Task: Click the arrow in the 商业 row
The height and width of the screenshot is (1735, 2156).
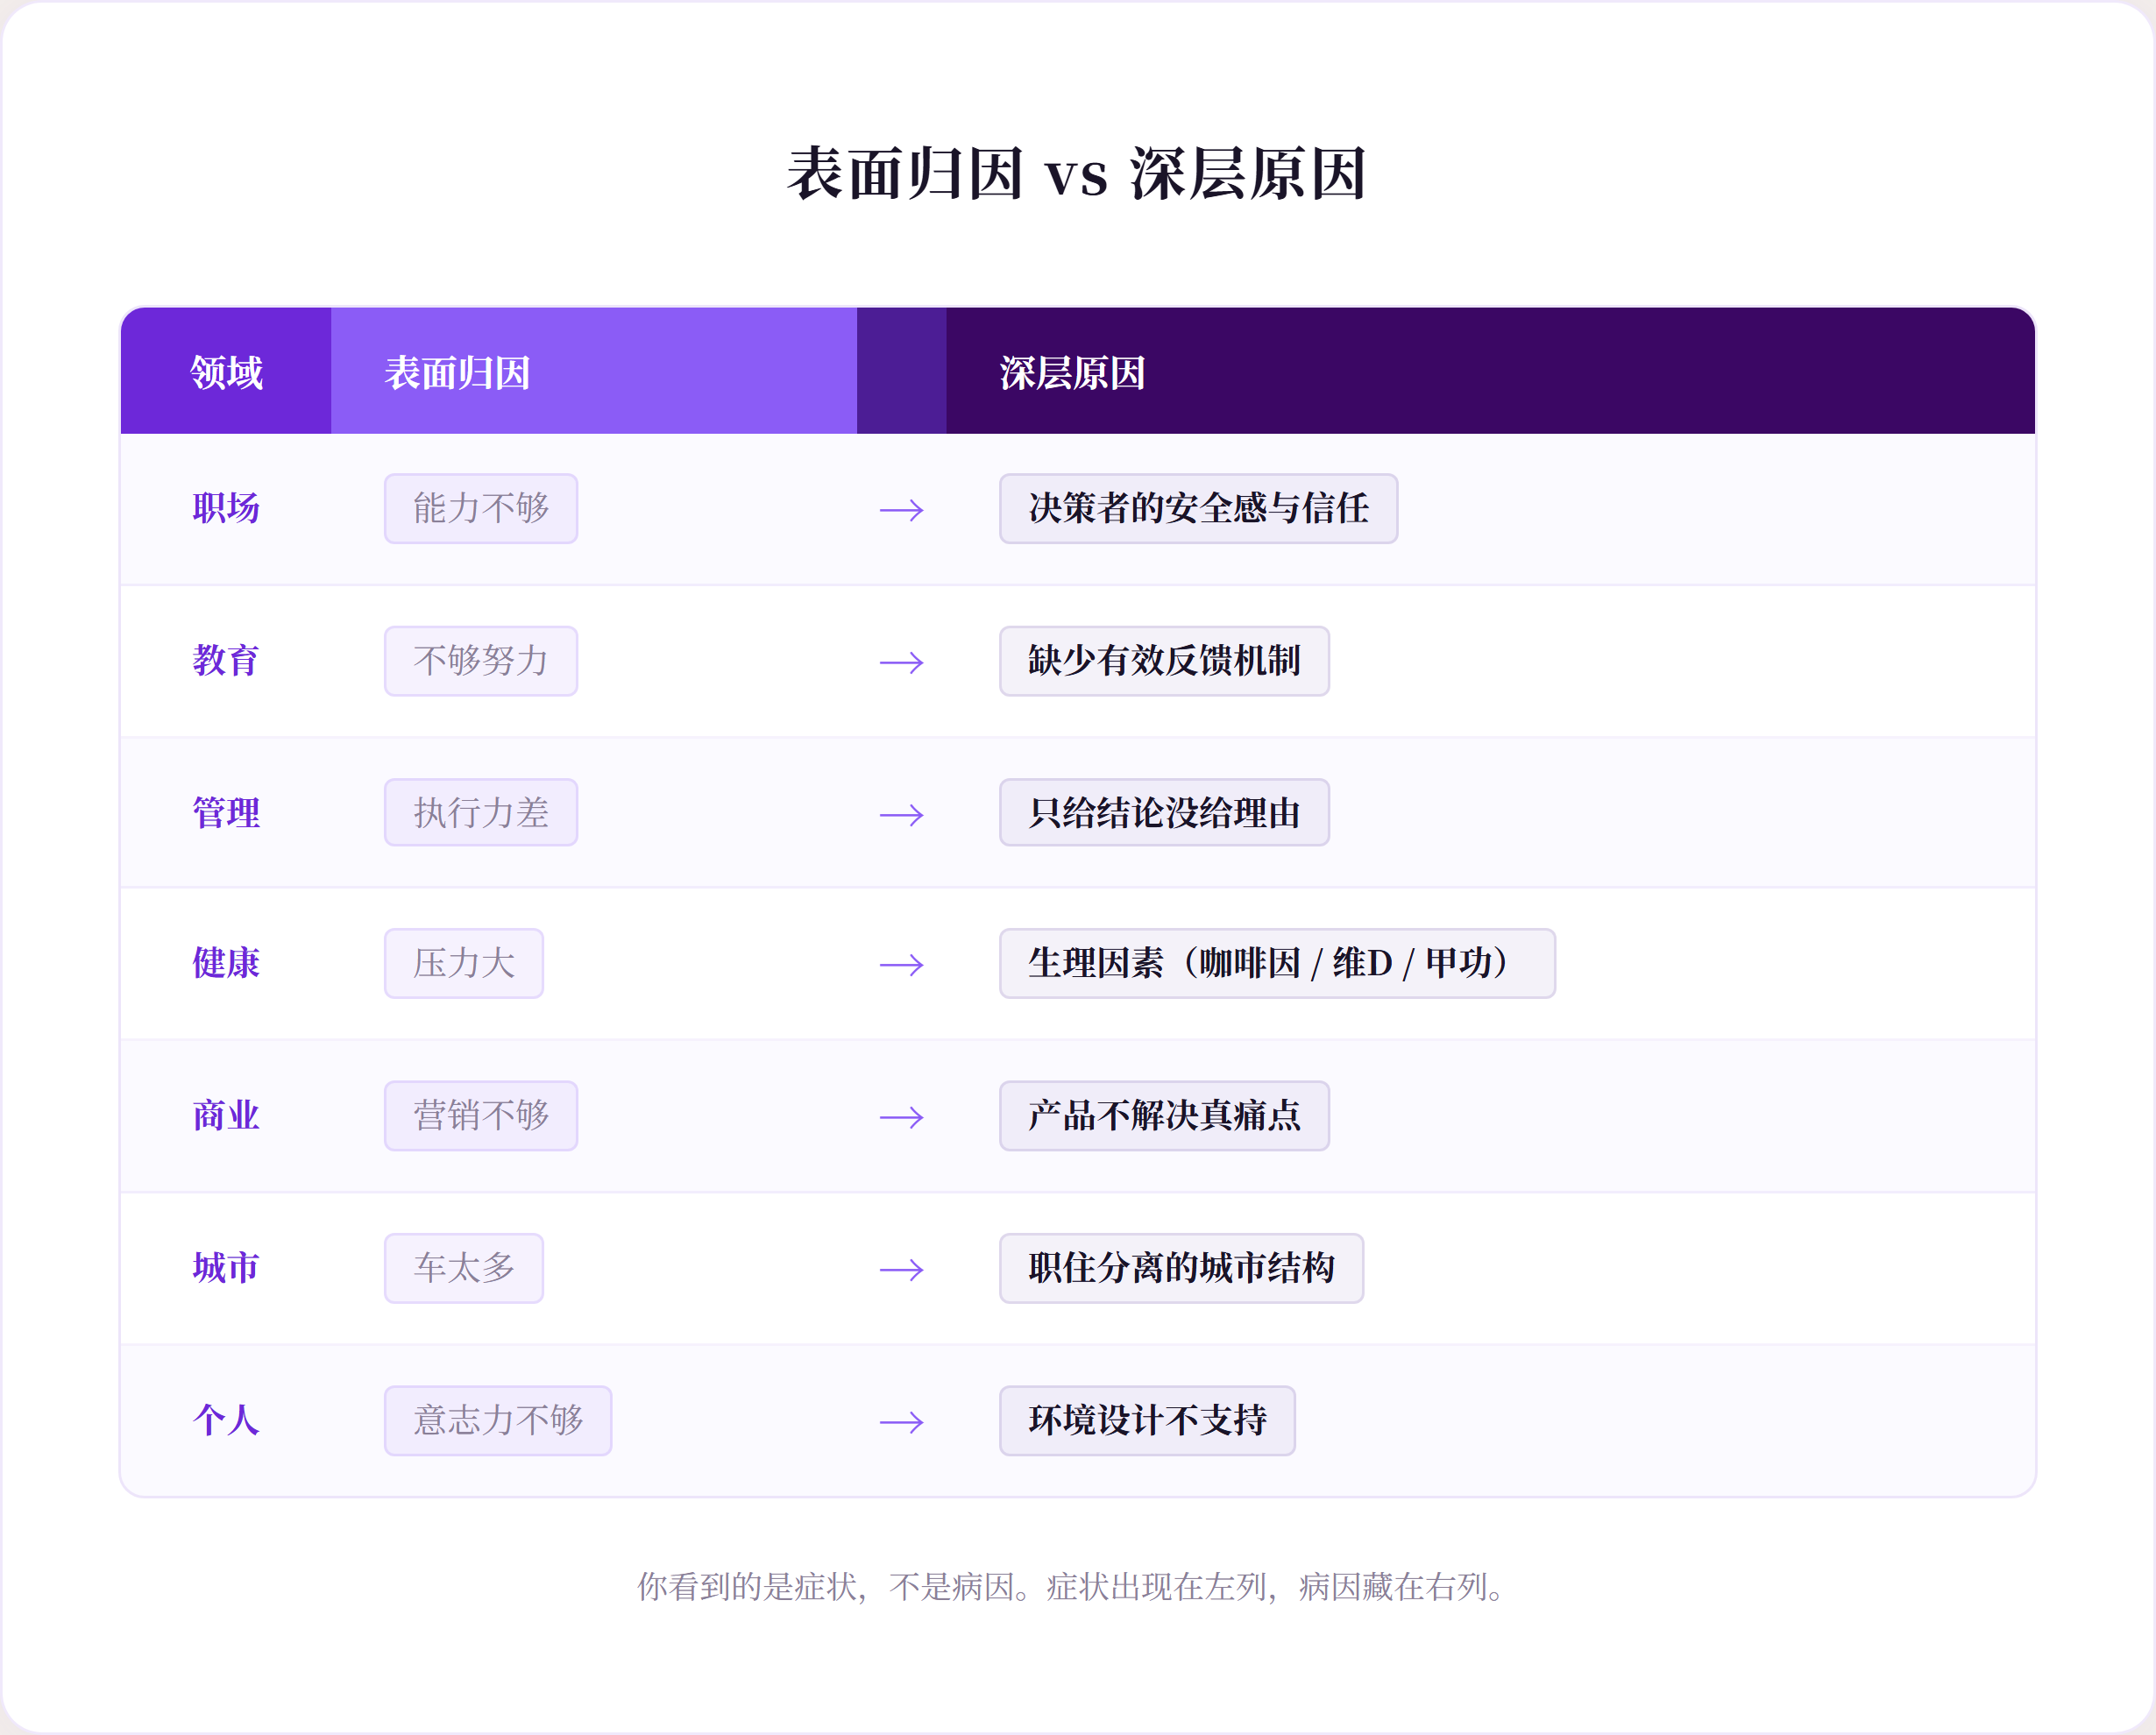Action: [901, 1117]
